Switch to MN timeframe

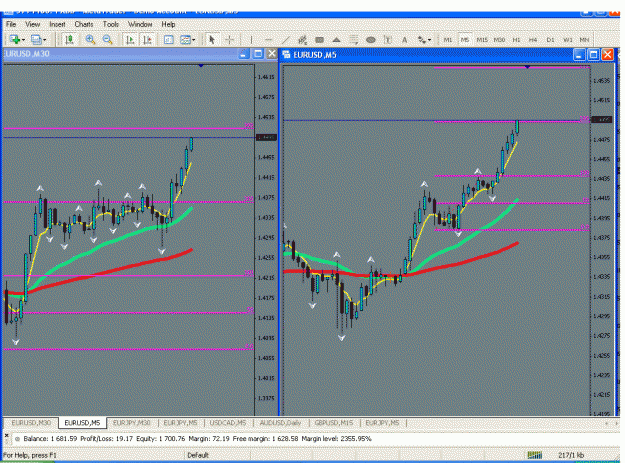pos(584,40)
